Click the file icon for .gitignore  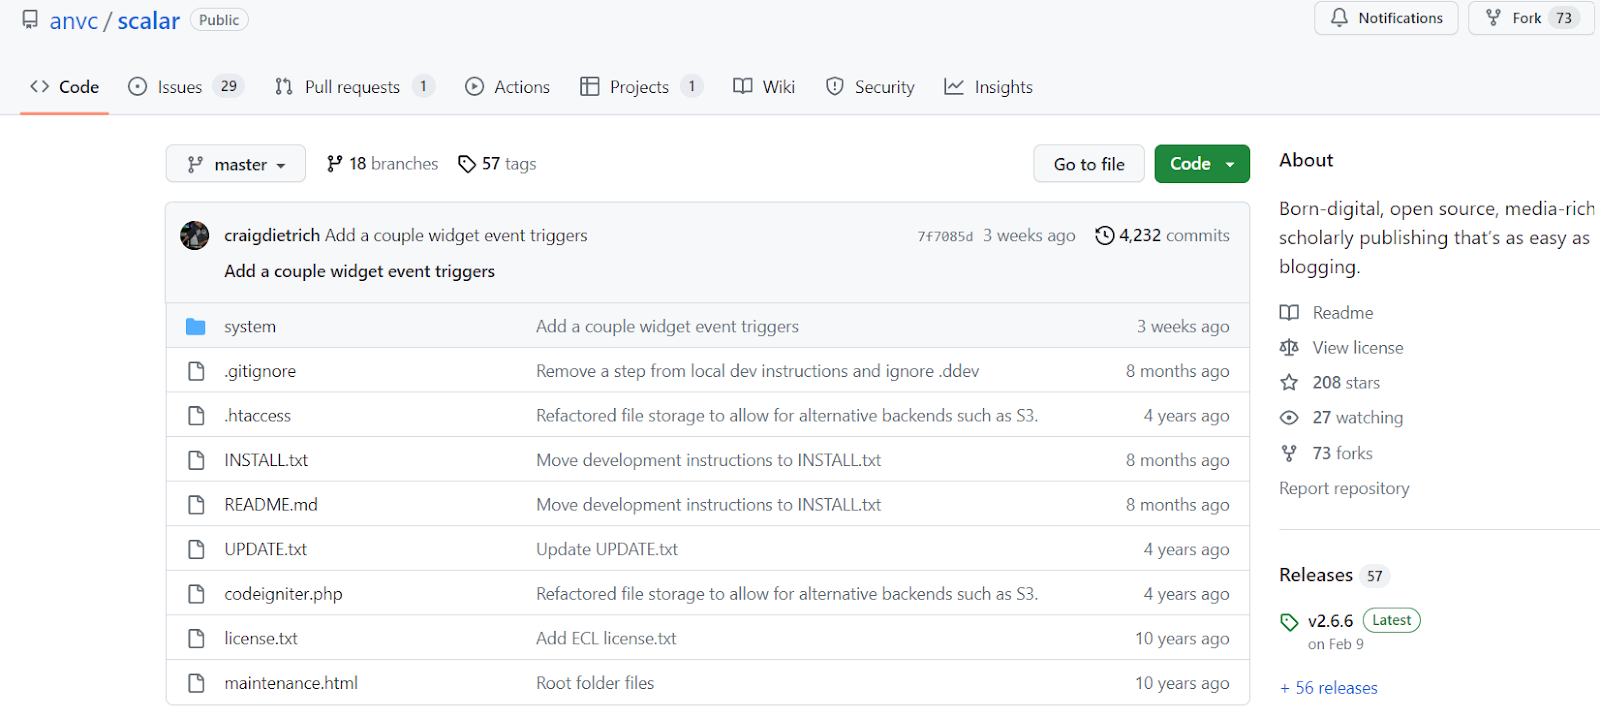coord(196,371)
